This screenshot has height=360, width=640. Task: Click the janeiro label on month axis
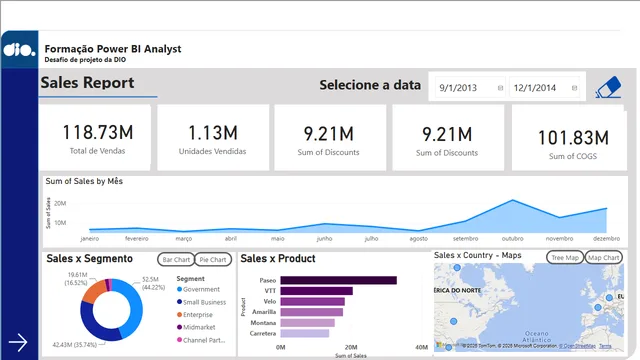click(x=89, y=238)
